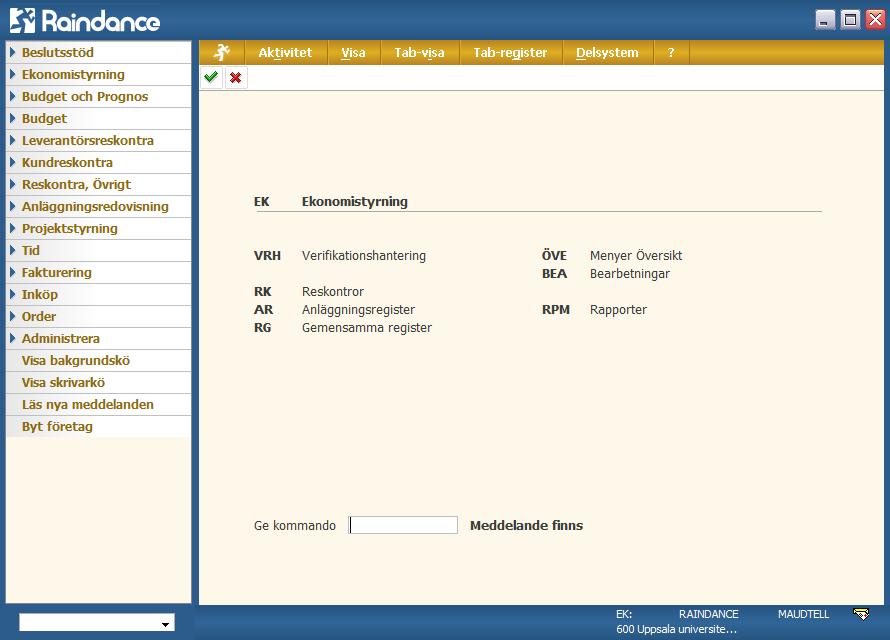The image size is (890, 640).
Task: Expand the Fakturering arrow
Action: 12,272
